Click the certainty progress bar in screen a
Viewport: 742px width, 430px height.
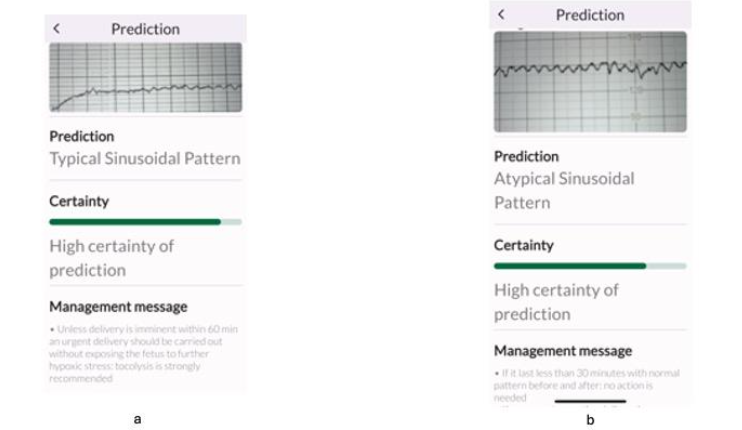click(x=145, y=221)
